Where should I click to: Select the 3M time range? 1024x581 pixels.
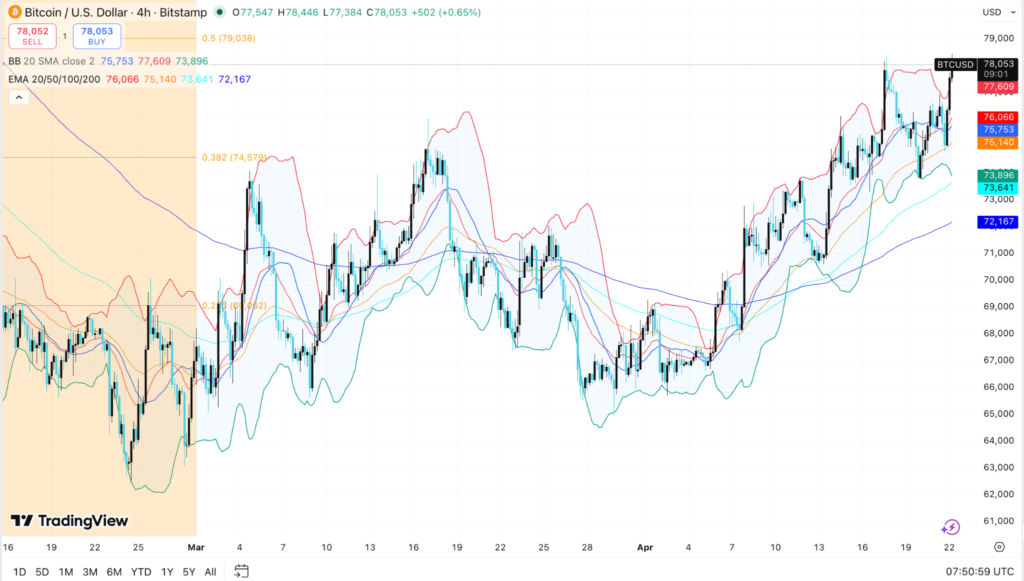pos(90,571)
